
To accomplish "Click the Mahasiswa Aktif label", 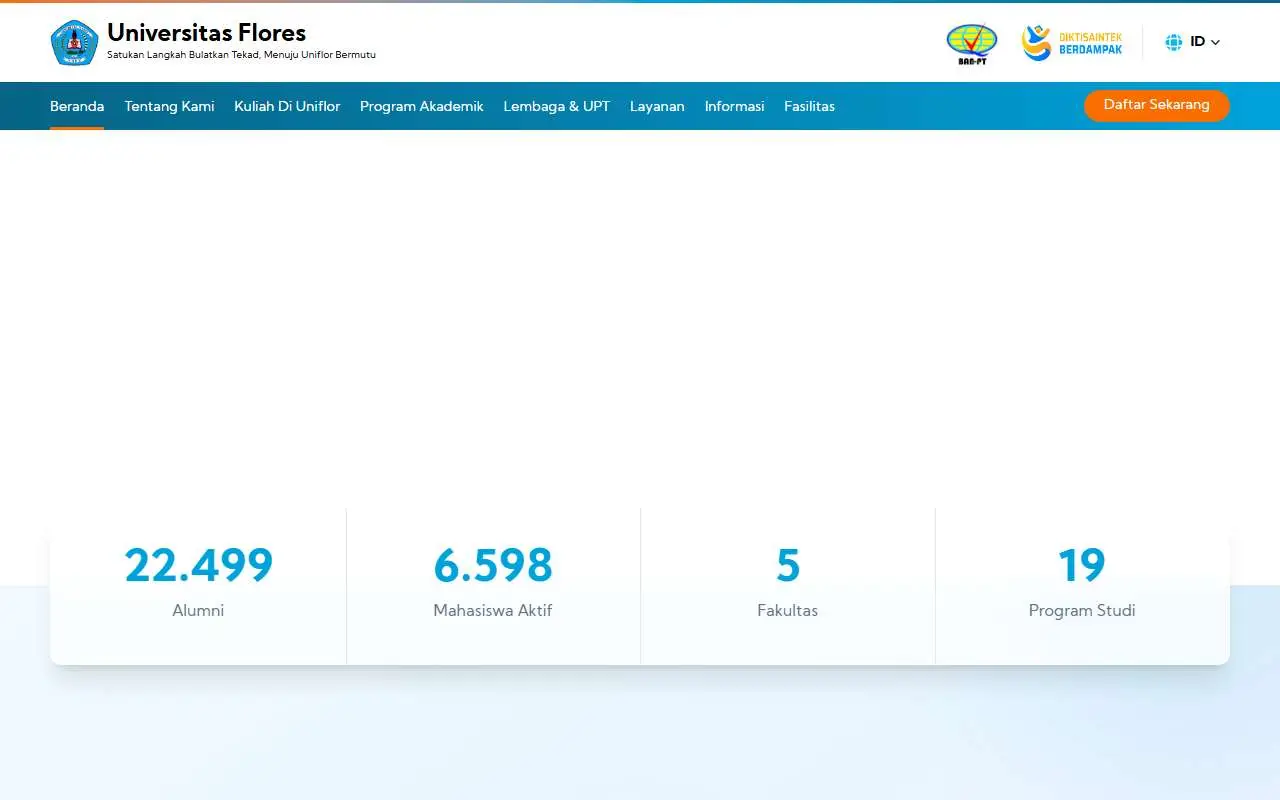I will coord(492,610).
